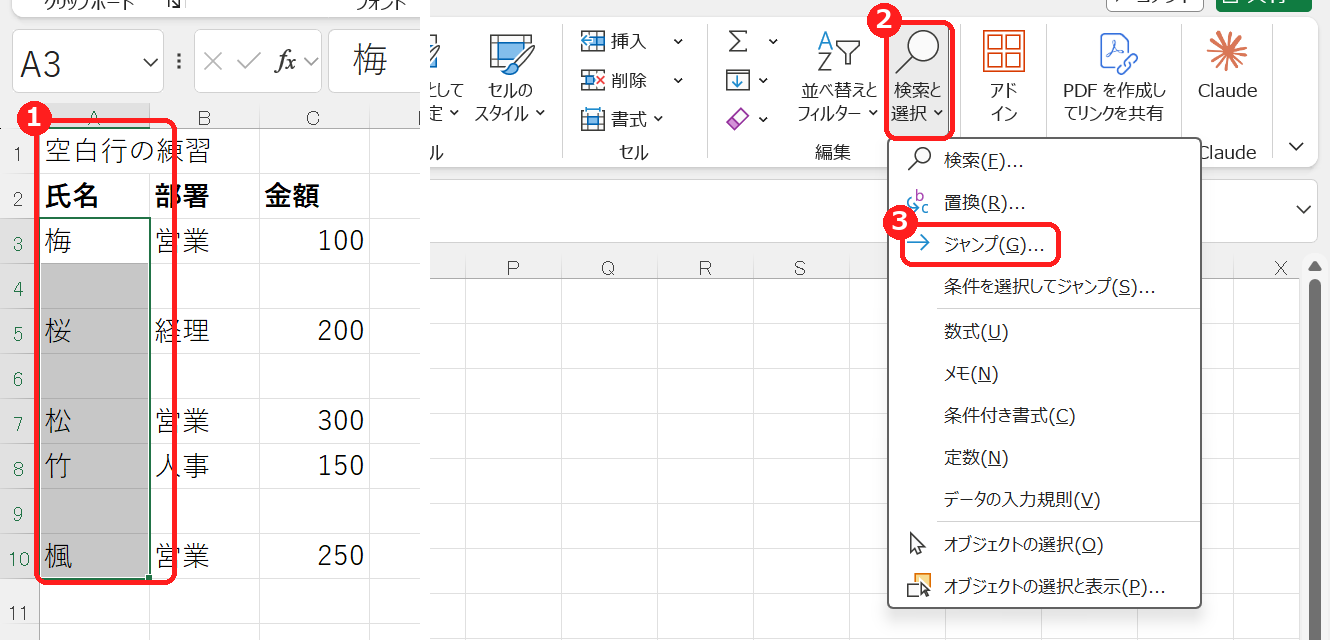The width and height of the screenshot is (1330, 640).
Task: Open the 検索と選択 magnifier menu
Action: pos(918,78)
